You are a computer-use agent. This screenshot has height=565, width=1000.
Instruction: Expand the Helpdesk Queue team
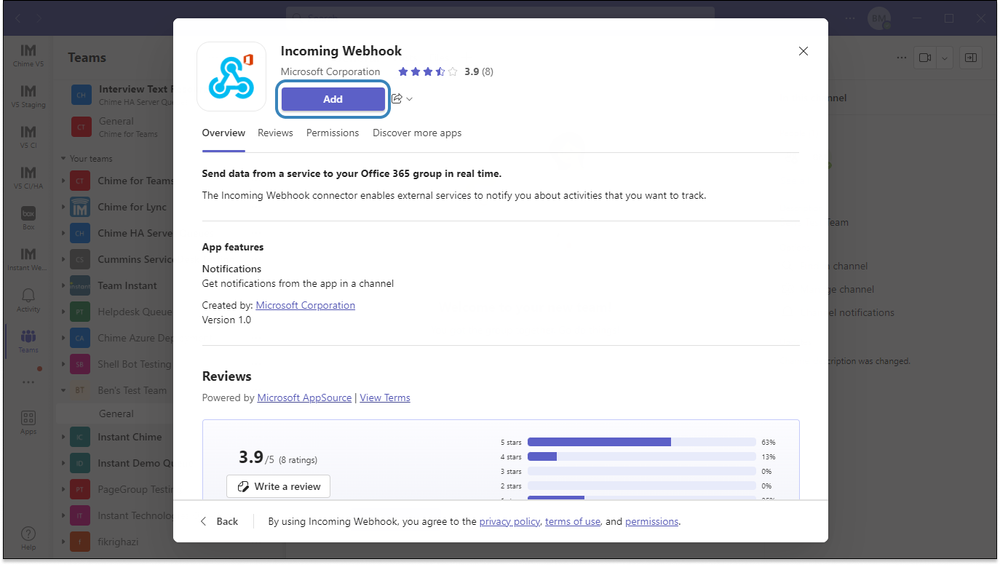[x=63, y=312]
